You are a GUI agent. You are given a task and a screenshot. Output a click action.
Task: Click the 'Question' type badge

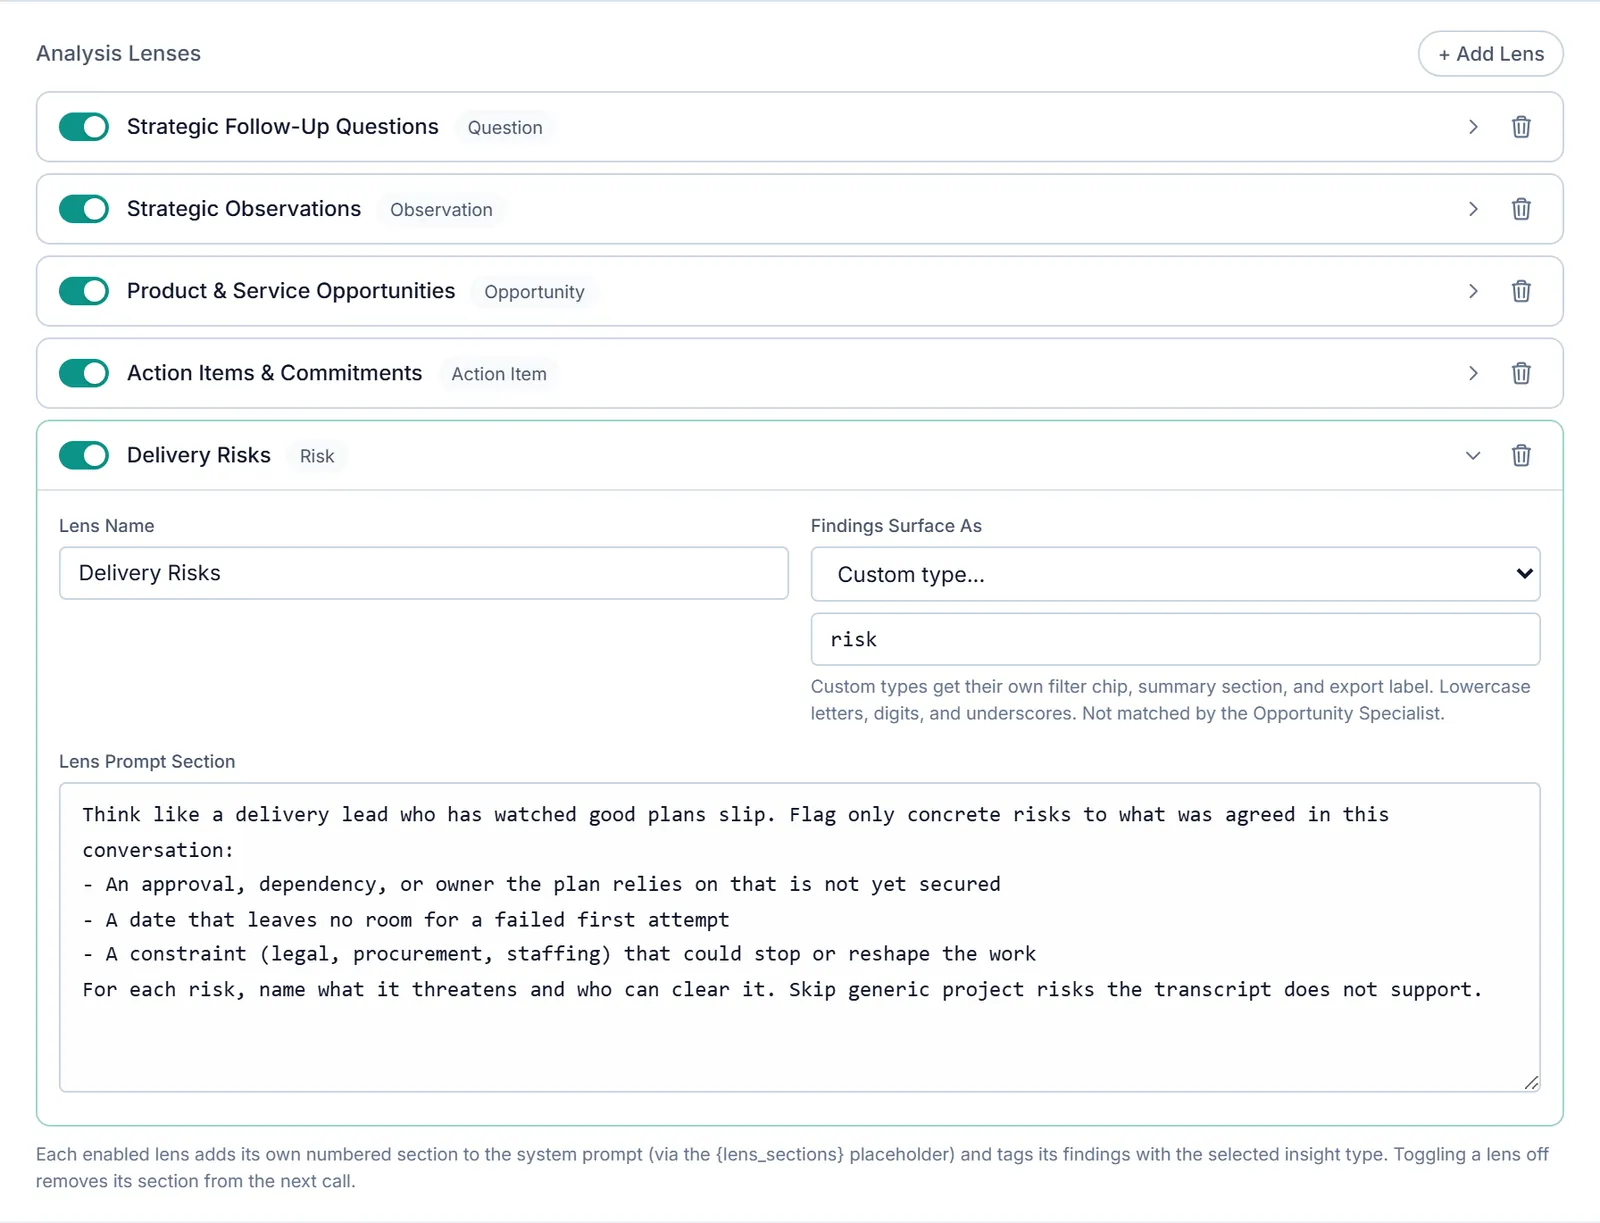click(505, 127)
